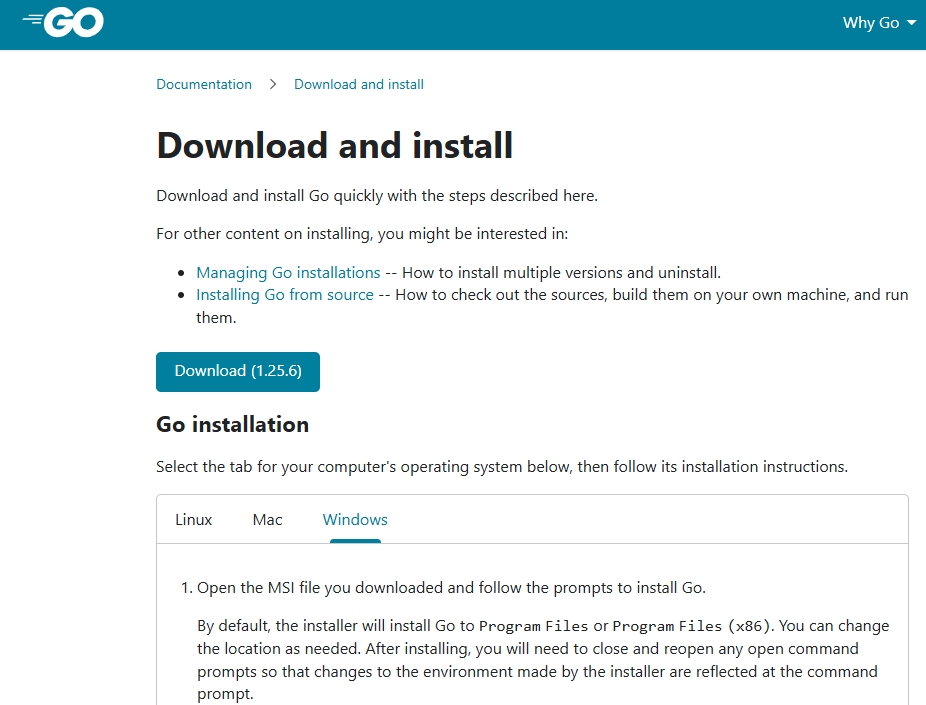Screen dimensions: 926x705
Task: Click step 1 Open the MSI file text
Action: pyautogui.click(x=451, y=587)
